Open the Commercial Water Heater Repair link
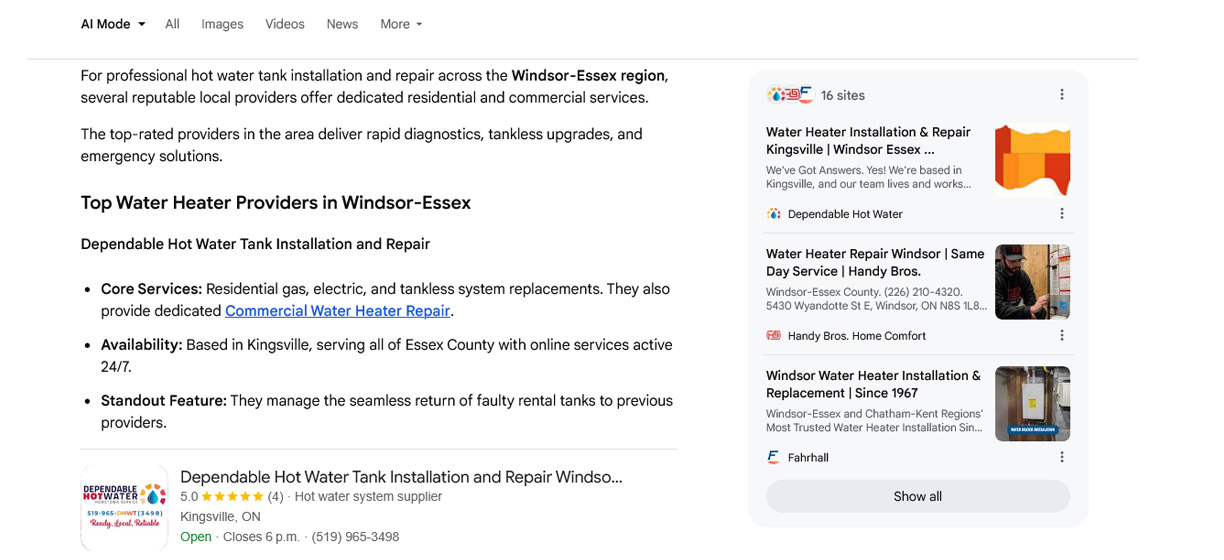This screenshot has height=560, width=1224. coord(337,311)
